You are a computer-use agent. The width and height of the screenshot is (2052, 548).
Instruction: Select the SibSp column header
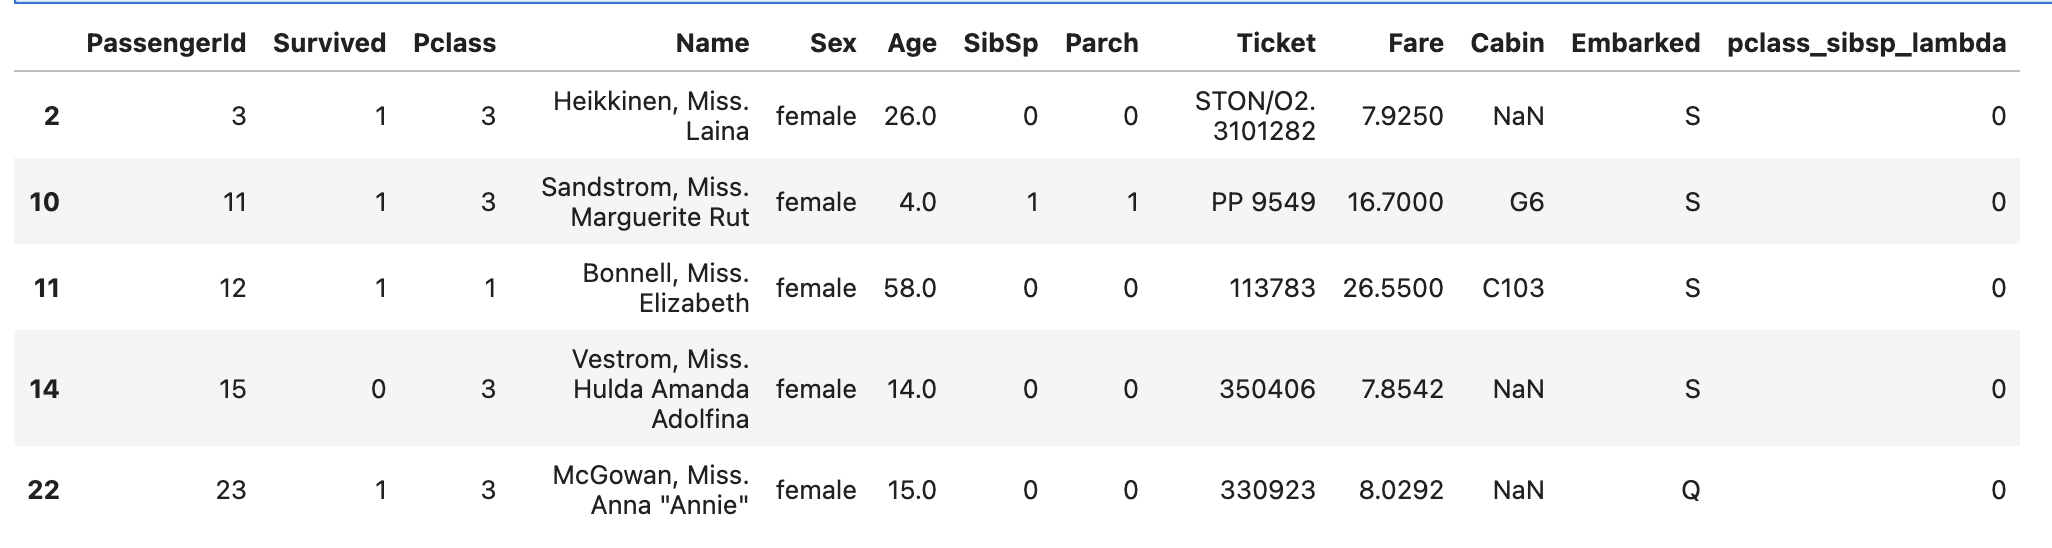(1000, 43)
